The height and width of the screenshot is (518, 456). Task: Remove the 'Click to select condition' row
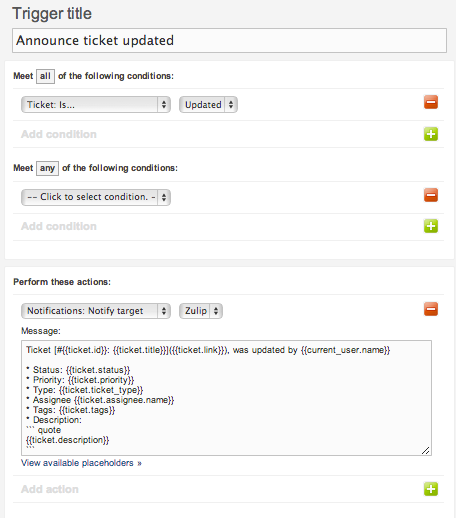coord(431,195)
